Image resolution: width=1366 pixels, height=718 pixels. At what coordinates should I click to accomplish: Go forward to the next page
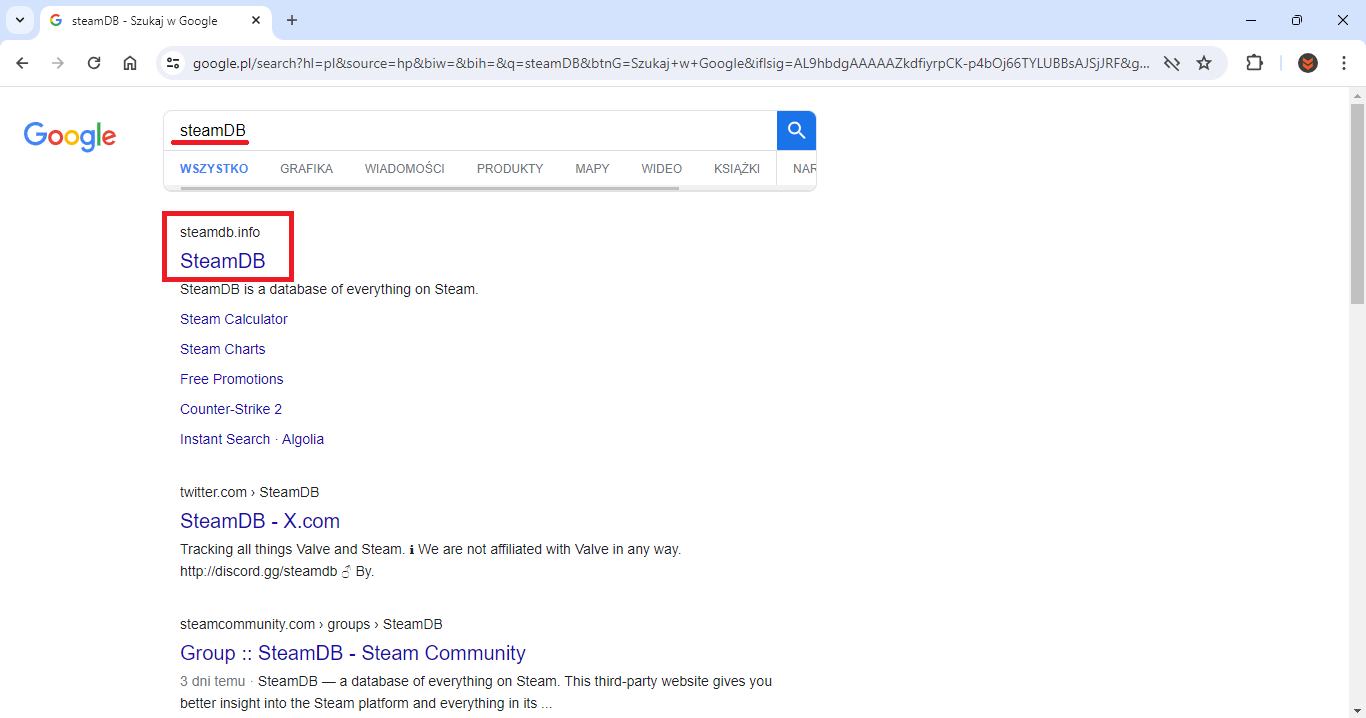click(x=58, y=63)
